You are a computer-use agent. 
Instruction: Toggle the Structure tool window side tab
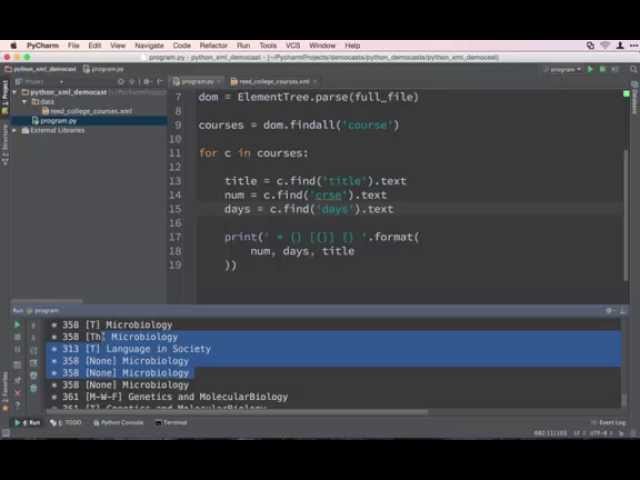(x=5, y=144)
